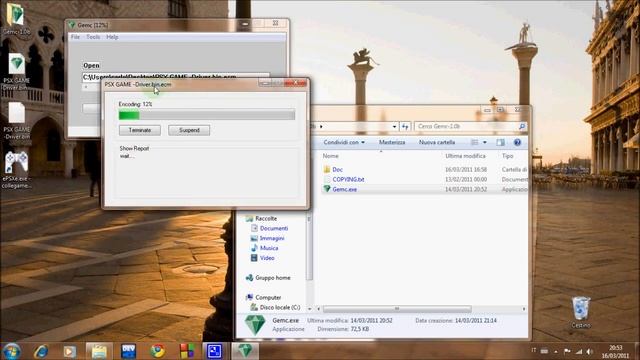Open the colorful squares taskbar application
The height and width of the screenshot is (360, 640).
coord(187,351)
